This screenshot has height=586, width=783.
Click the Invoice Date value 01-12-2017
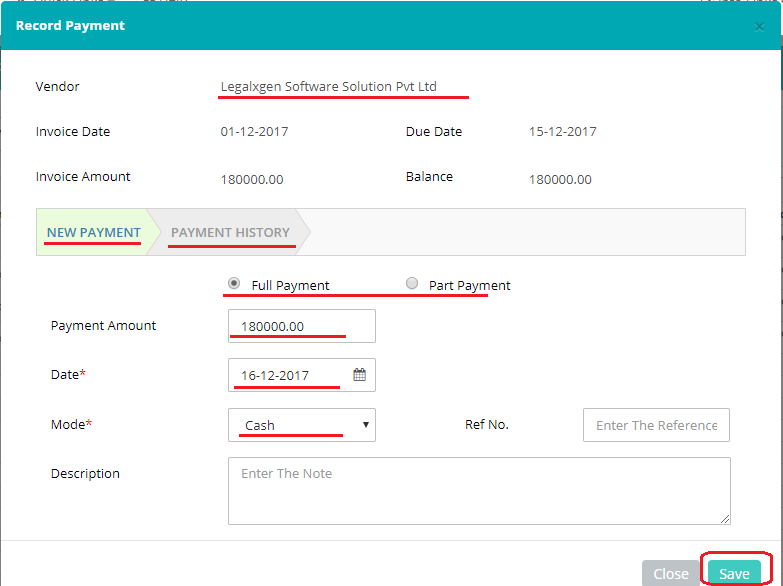click(254, 132)
